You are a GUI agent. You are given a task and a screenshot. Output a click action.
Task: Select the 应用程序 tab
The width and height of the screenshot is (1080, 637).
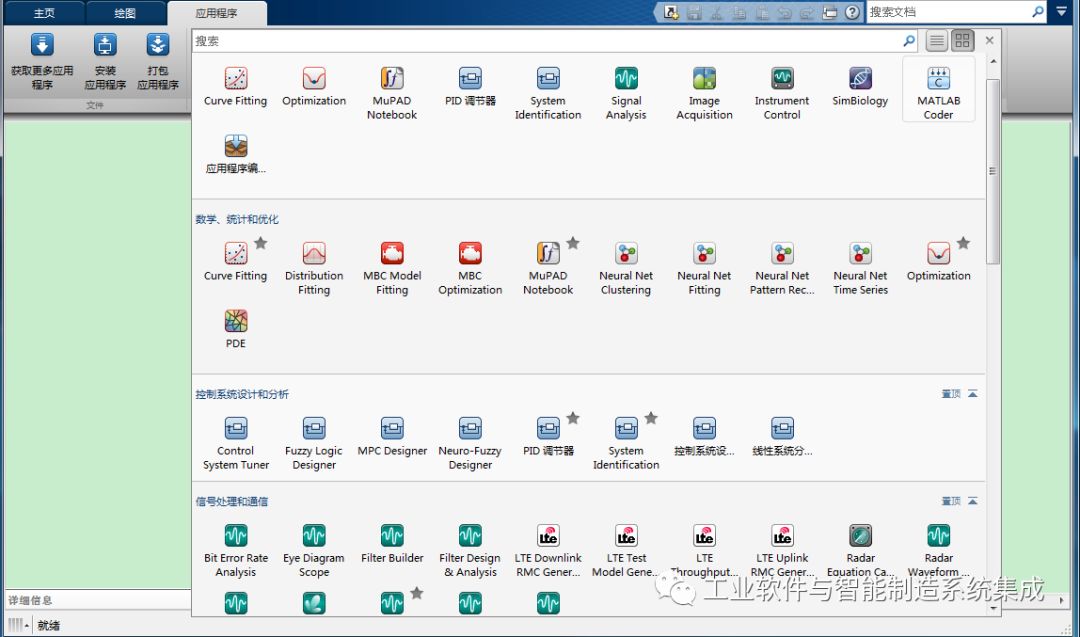[216, 13]
